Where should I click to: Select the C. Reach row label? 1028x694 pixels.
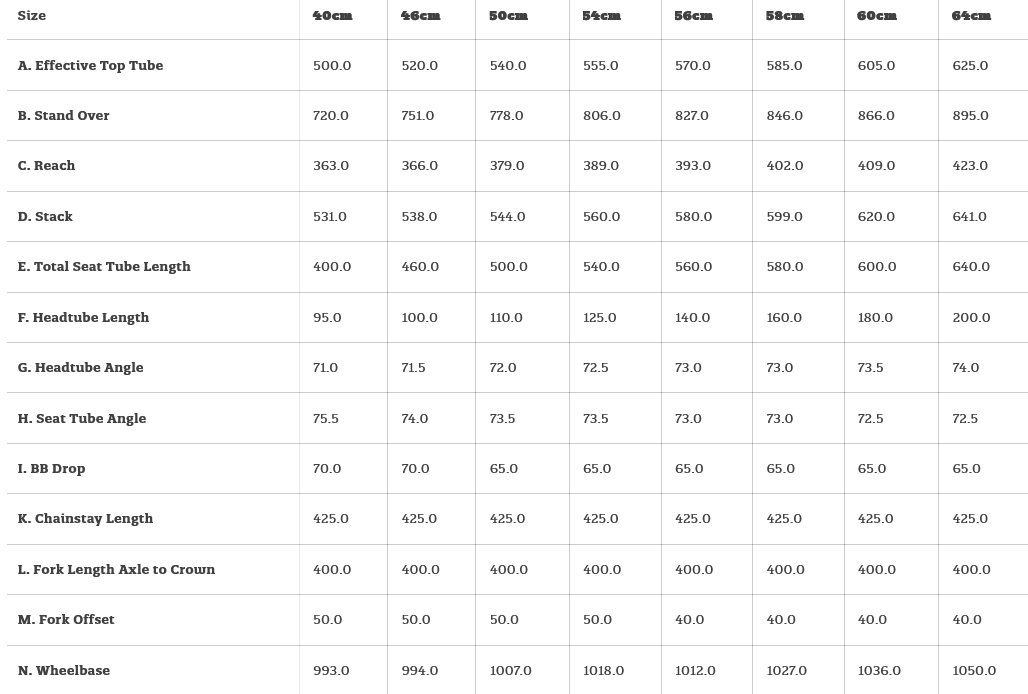tap(46, 166)
